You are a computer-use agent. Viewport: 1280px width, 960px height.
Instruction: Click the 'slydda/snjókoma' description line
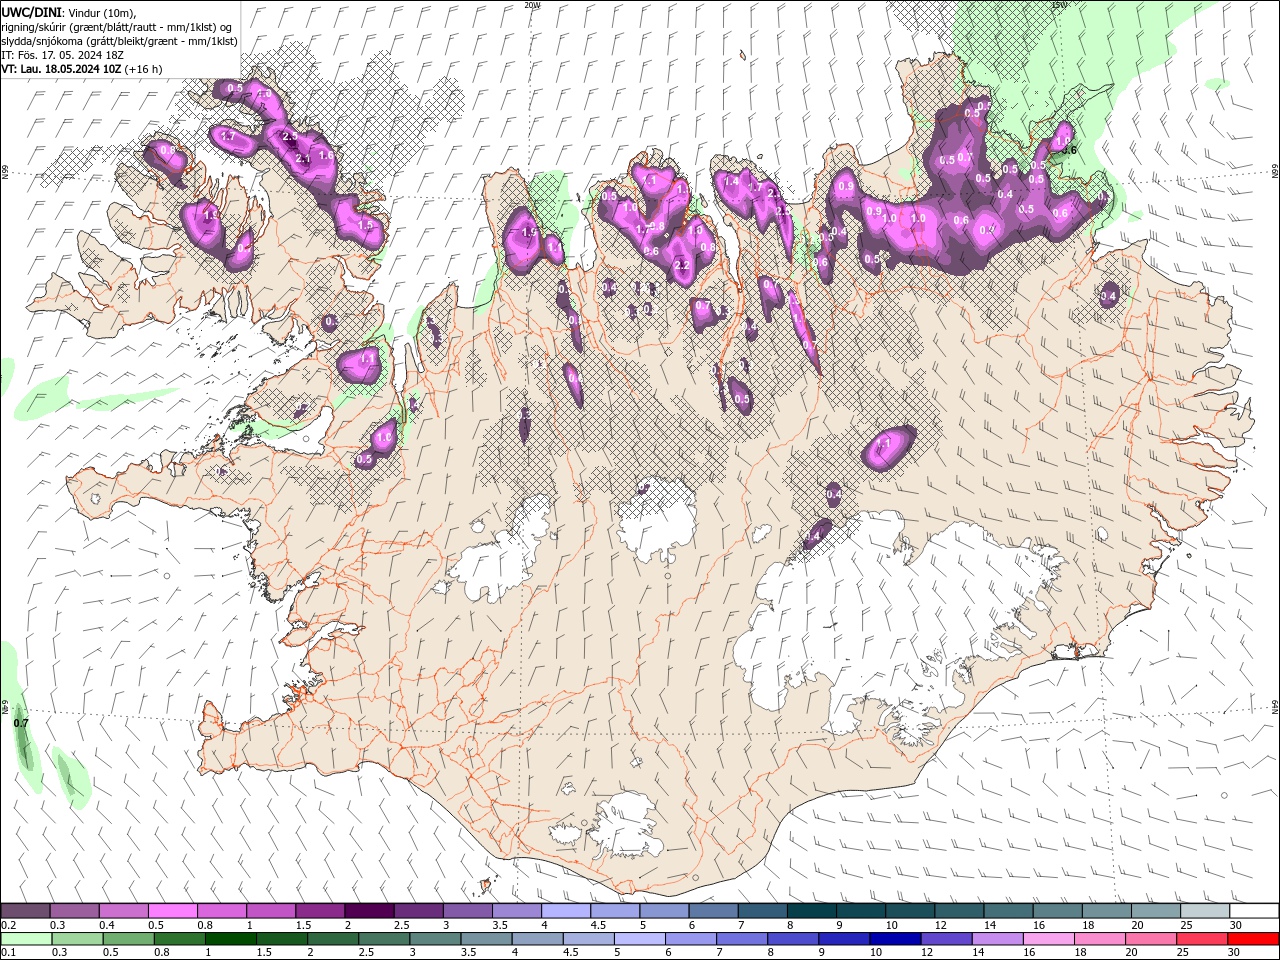tap(120, 41)
